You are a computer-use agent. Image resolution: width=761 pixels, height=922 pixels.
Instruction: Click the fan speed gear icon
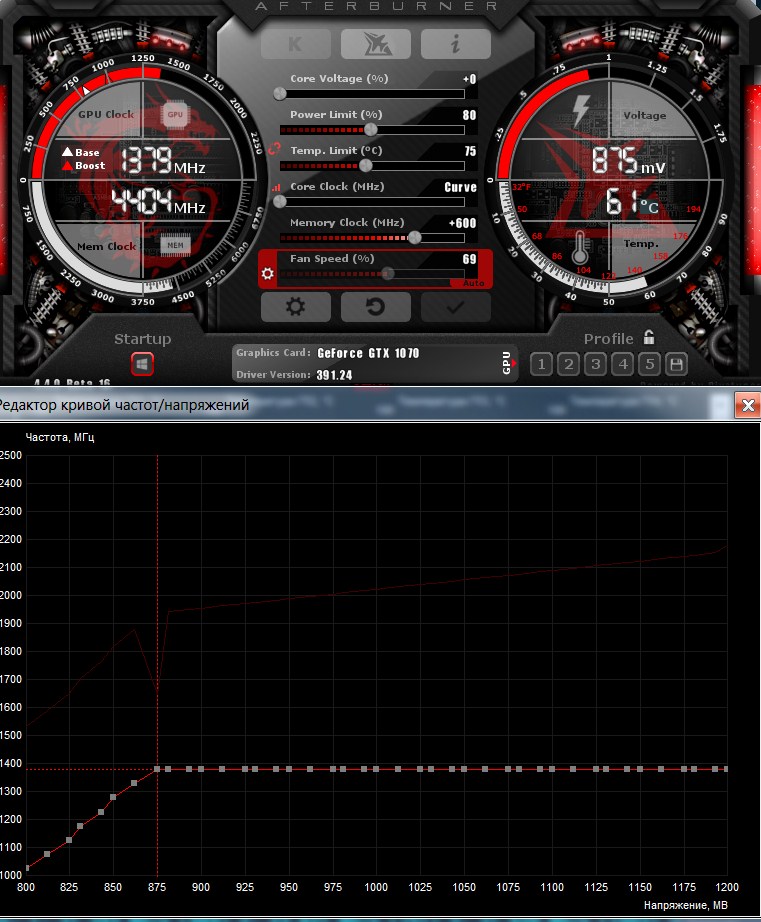pos(268,273)
